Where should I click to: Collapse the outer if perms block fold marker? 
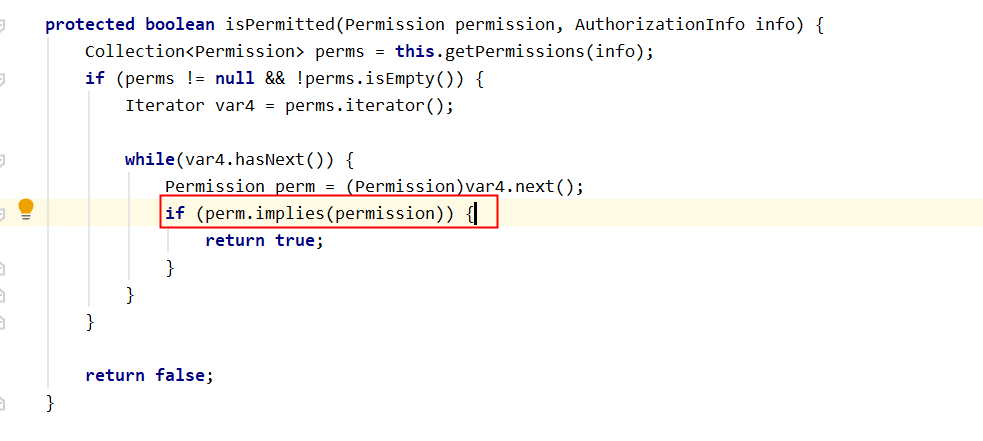point(3,78)
